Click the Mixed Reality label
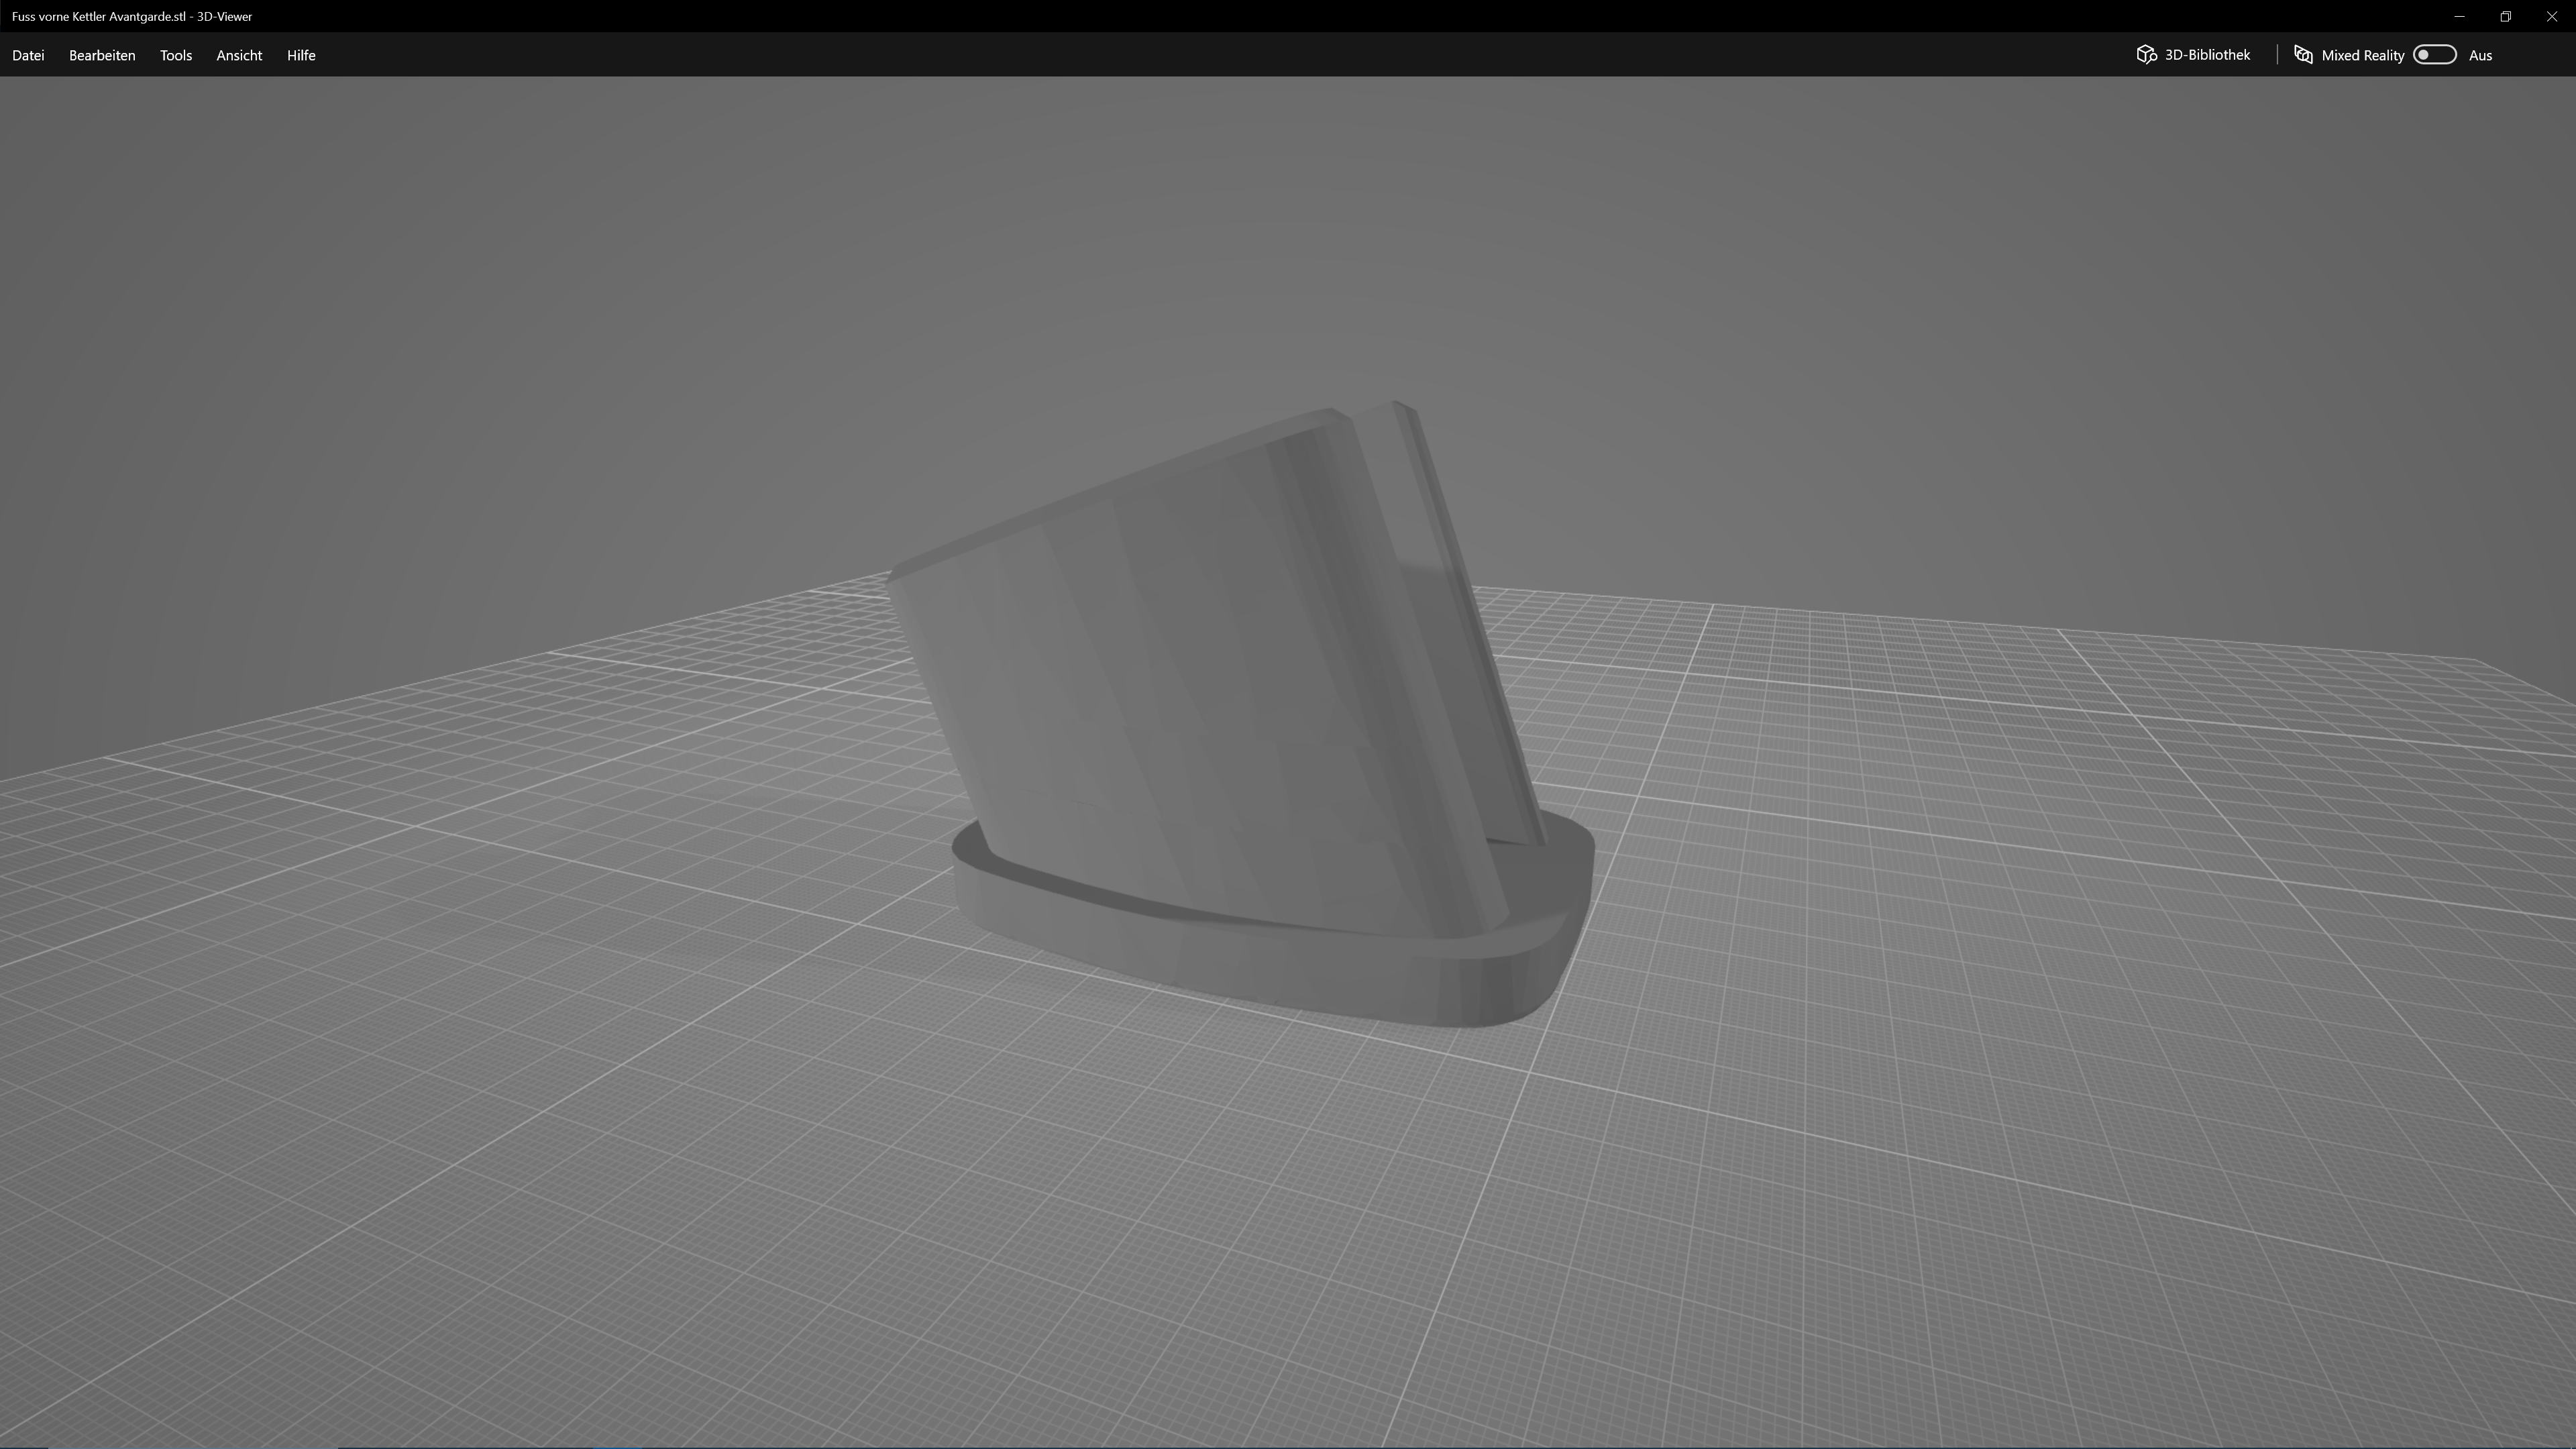2576x1449 pixels. (x=2362, y=55)
